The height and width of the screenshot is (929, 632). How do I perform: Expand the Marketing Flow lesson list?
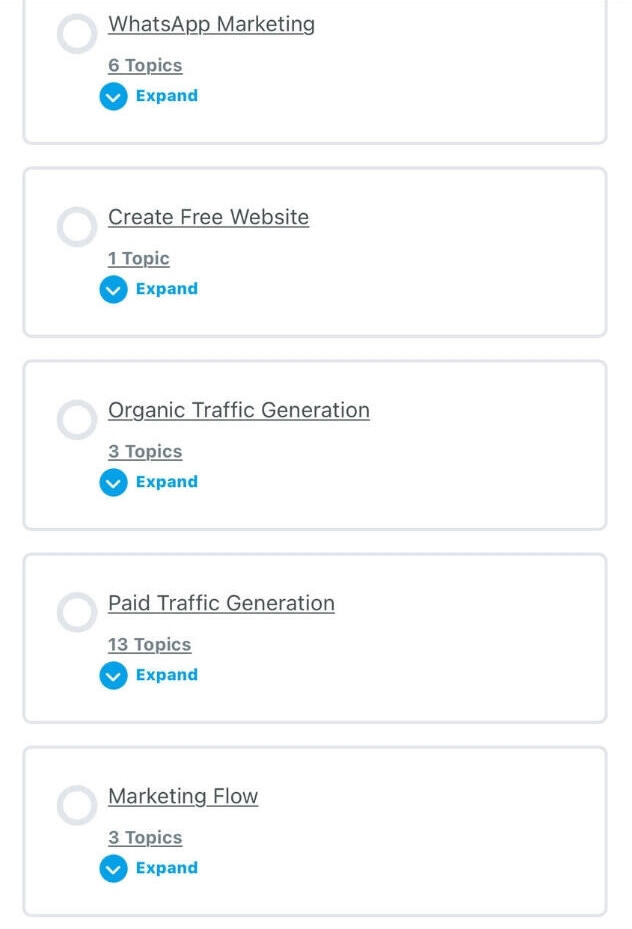click(166, 868)
